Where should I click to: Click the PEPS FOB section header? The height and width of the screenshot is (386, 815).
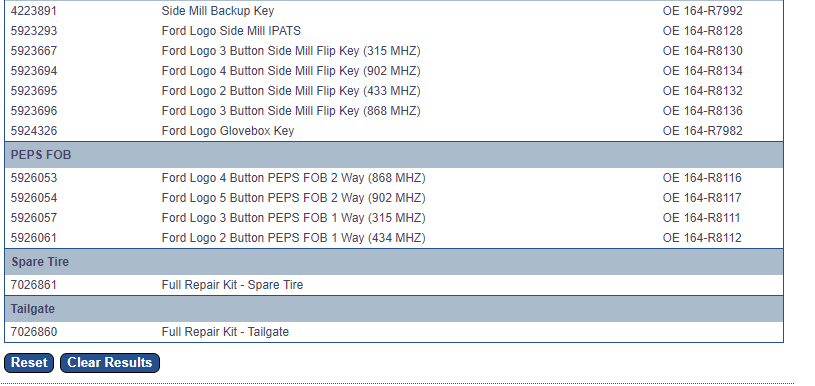tap(394, 155)
